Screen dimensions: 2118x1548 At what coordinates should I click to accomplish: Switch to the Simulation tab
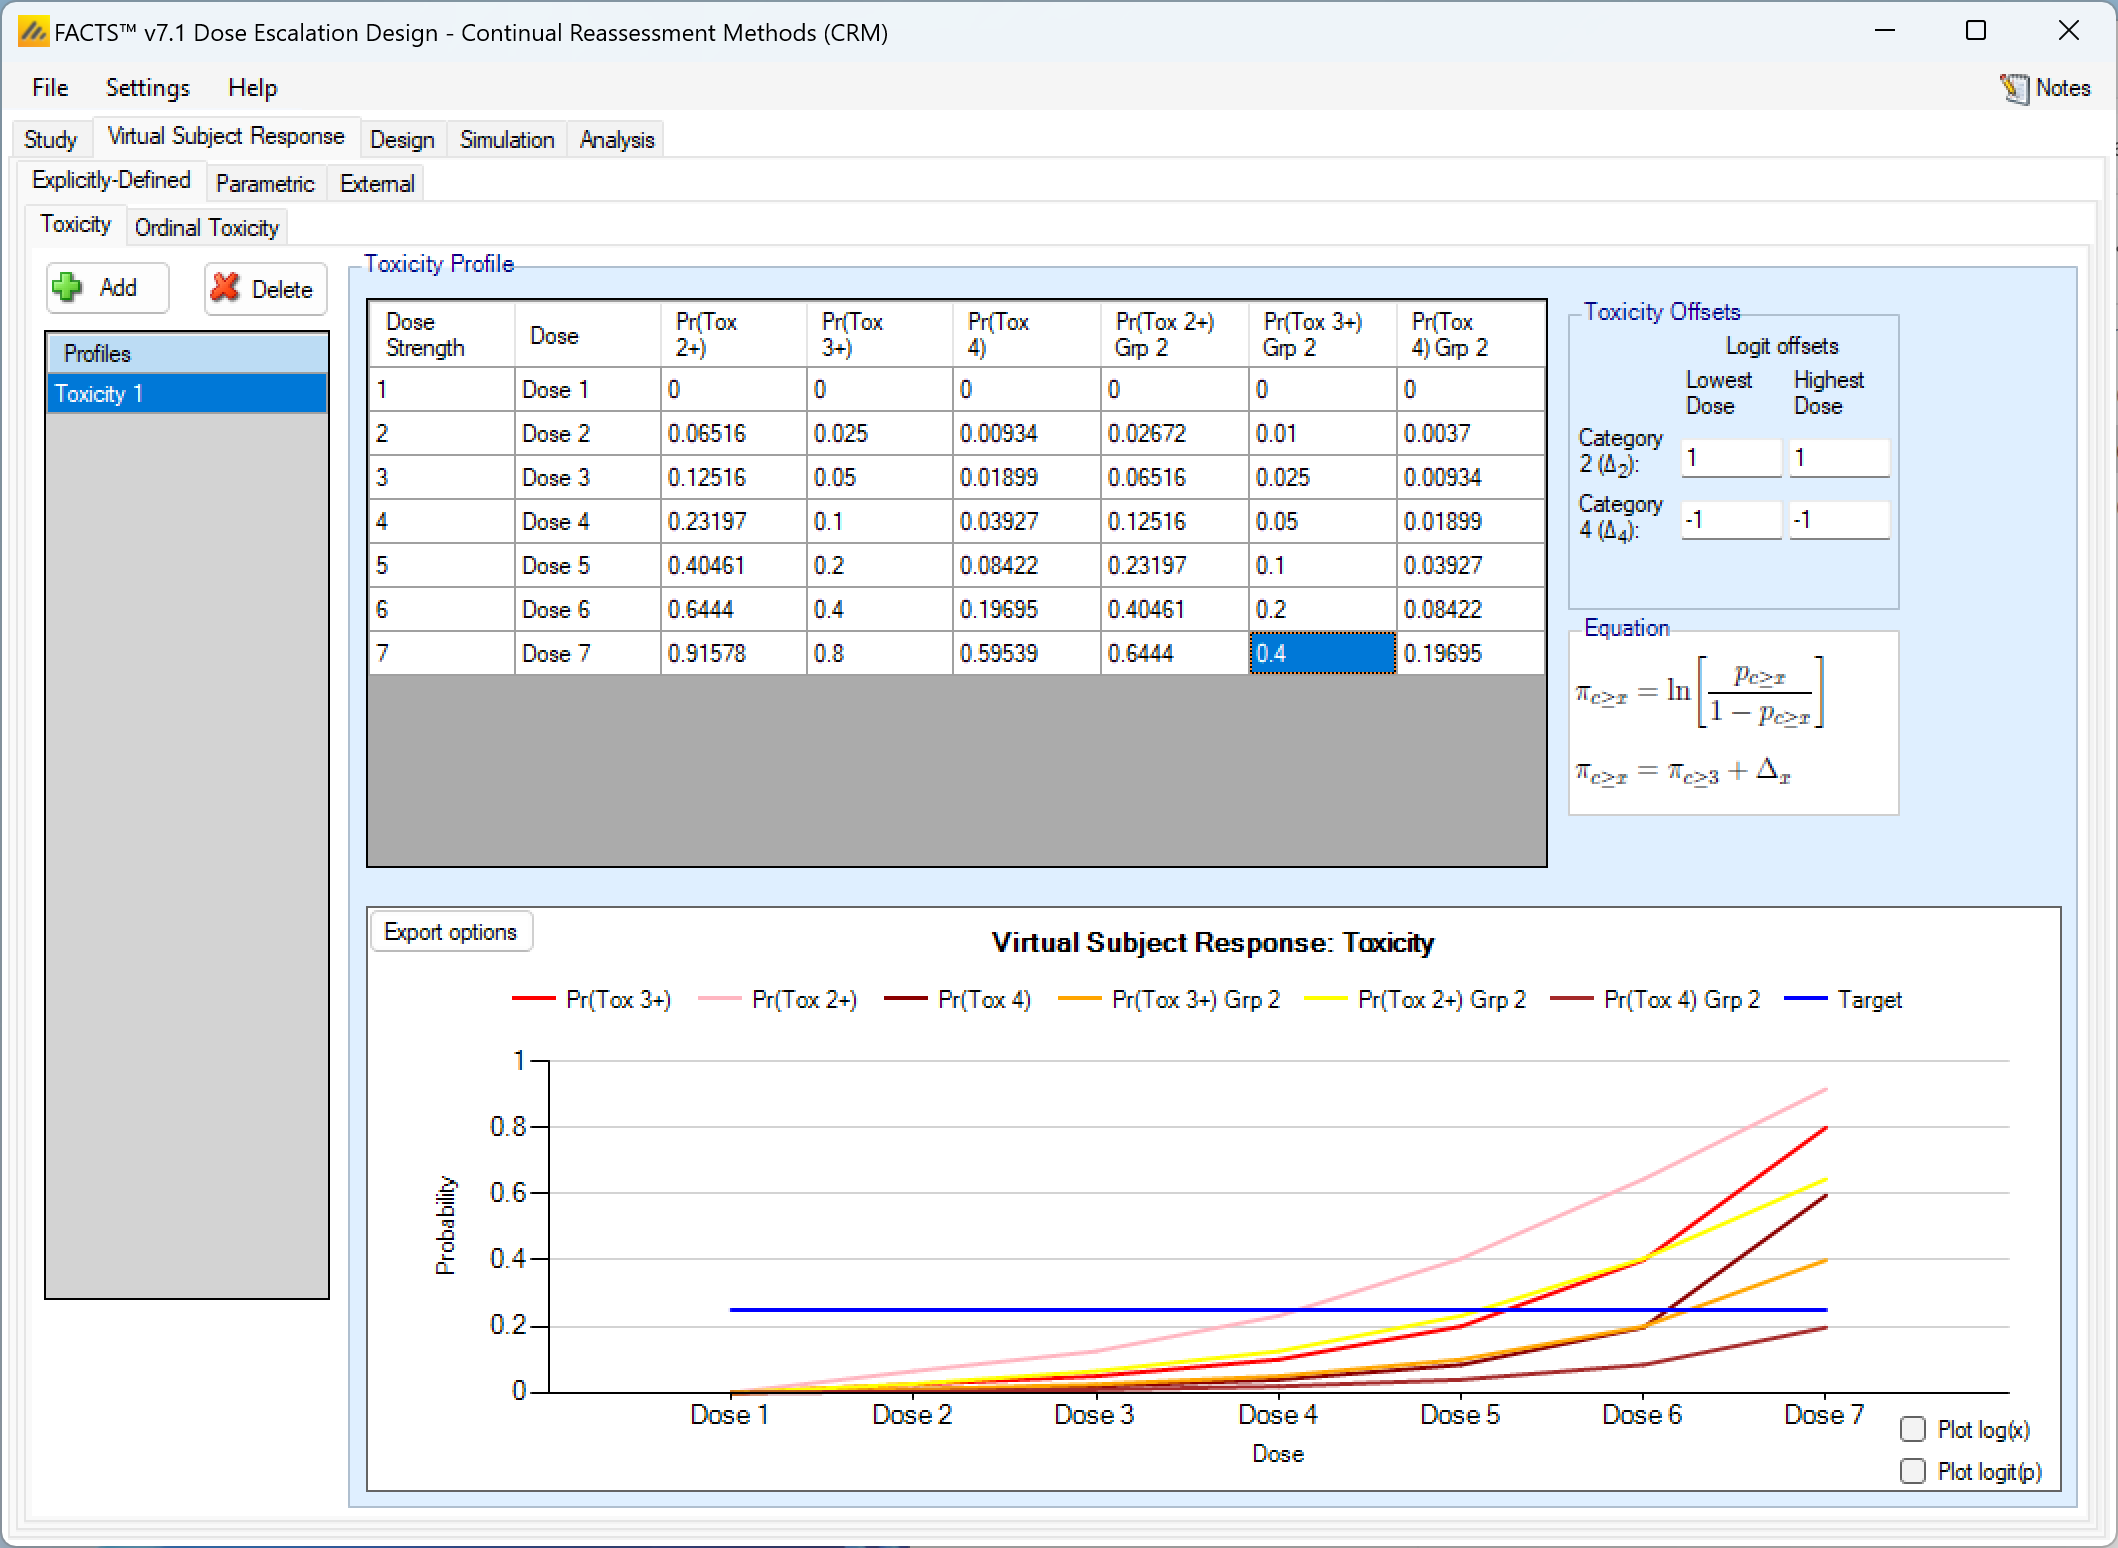(506, 140)
